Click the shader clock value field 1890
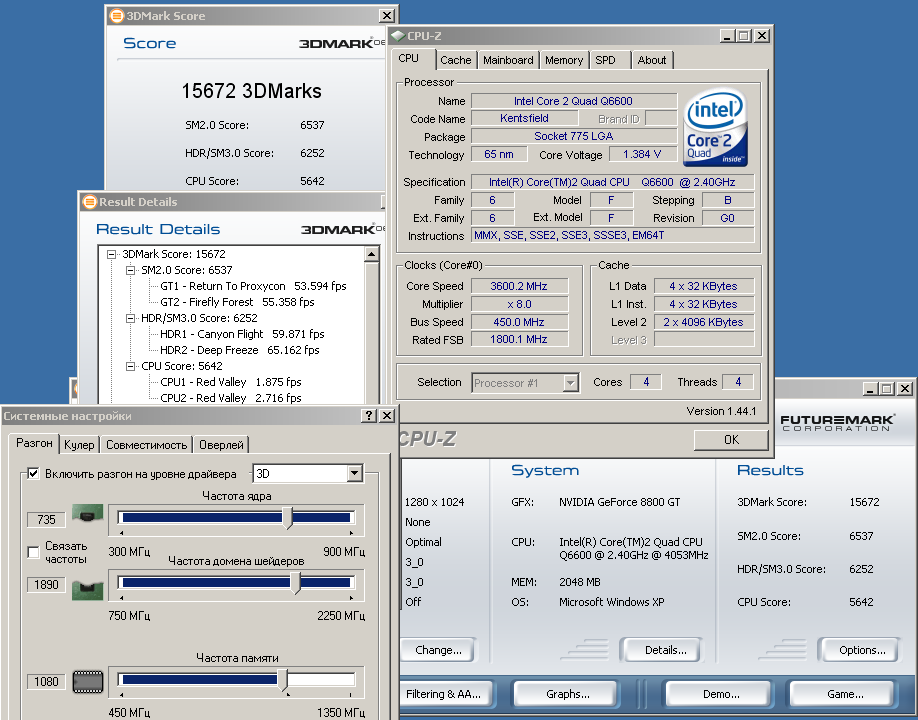Image resolution: width=918 pixels, height=720 pixels. [46, 584]
